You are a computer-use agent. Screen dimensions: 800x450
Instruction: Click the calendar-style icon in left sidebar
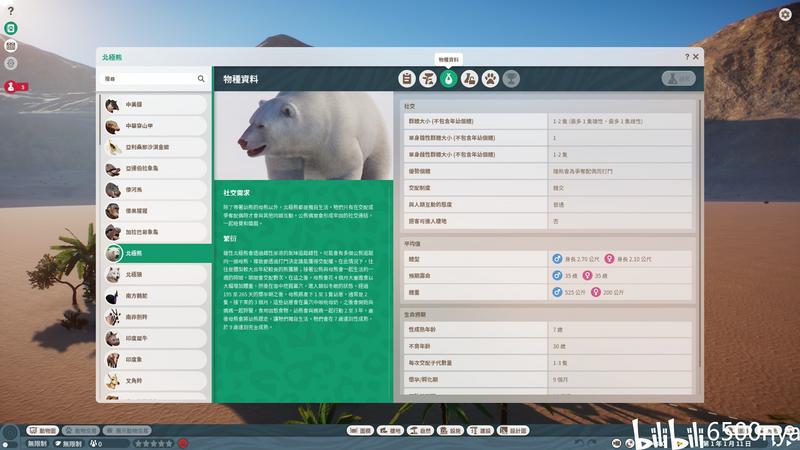coord(11,46)
